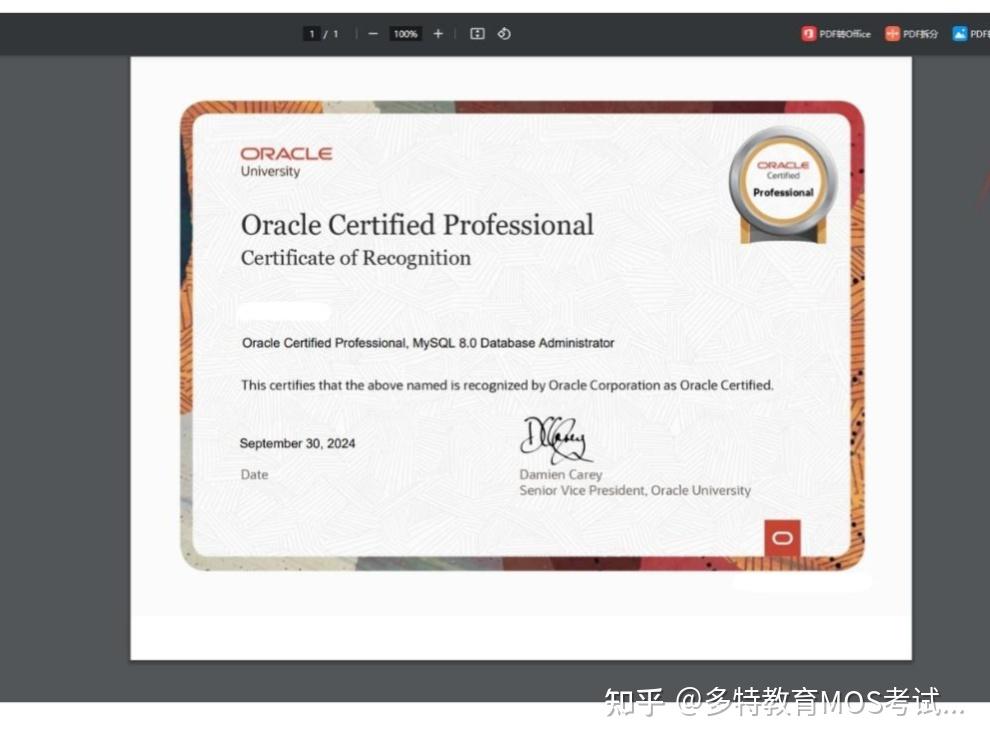Rotate the document with the rotate icon
Image resolution: width=990 pixels, height=743 pixels.
(503, 33)
